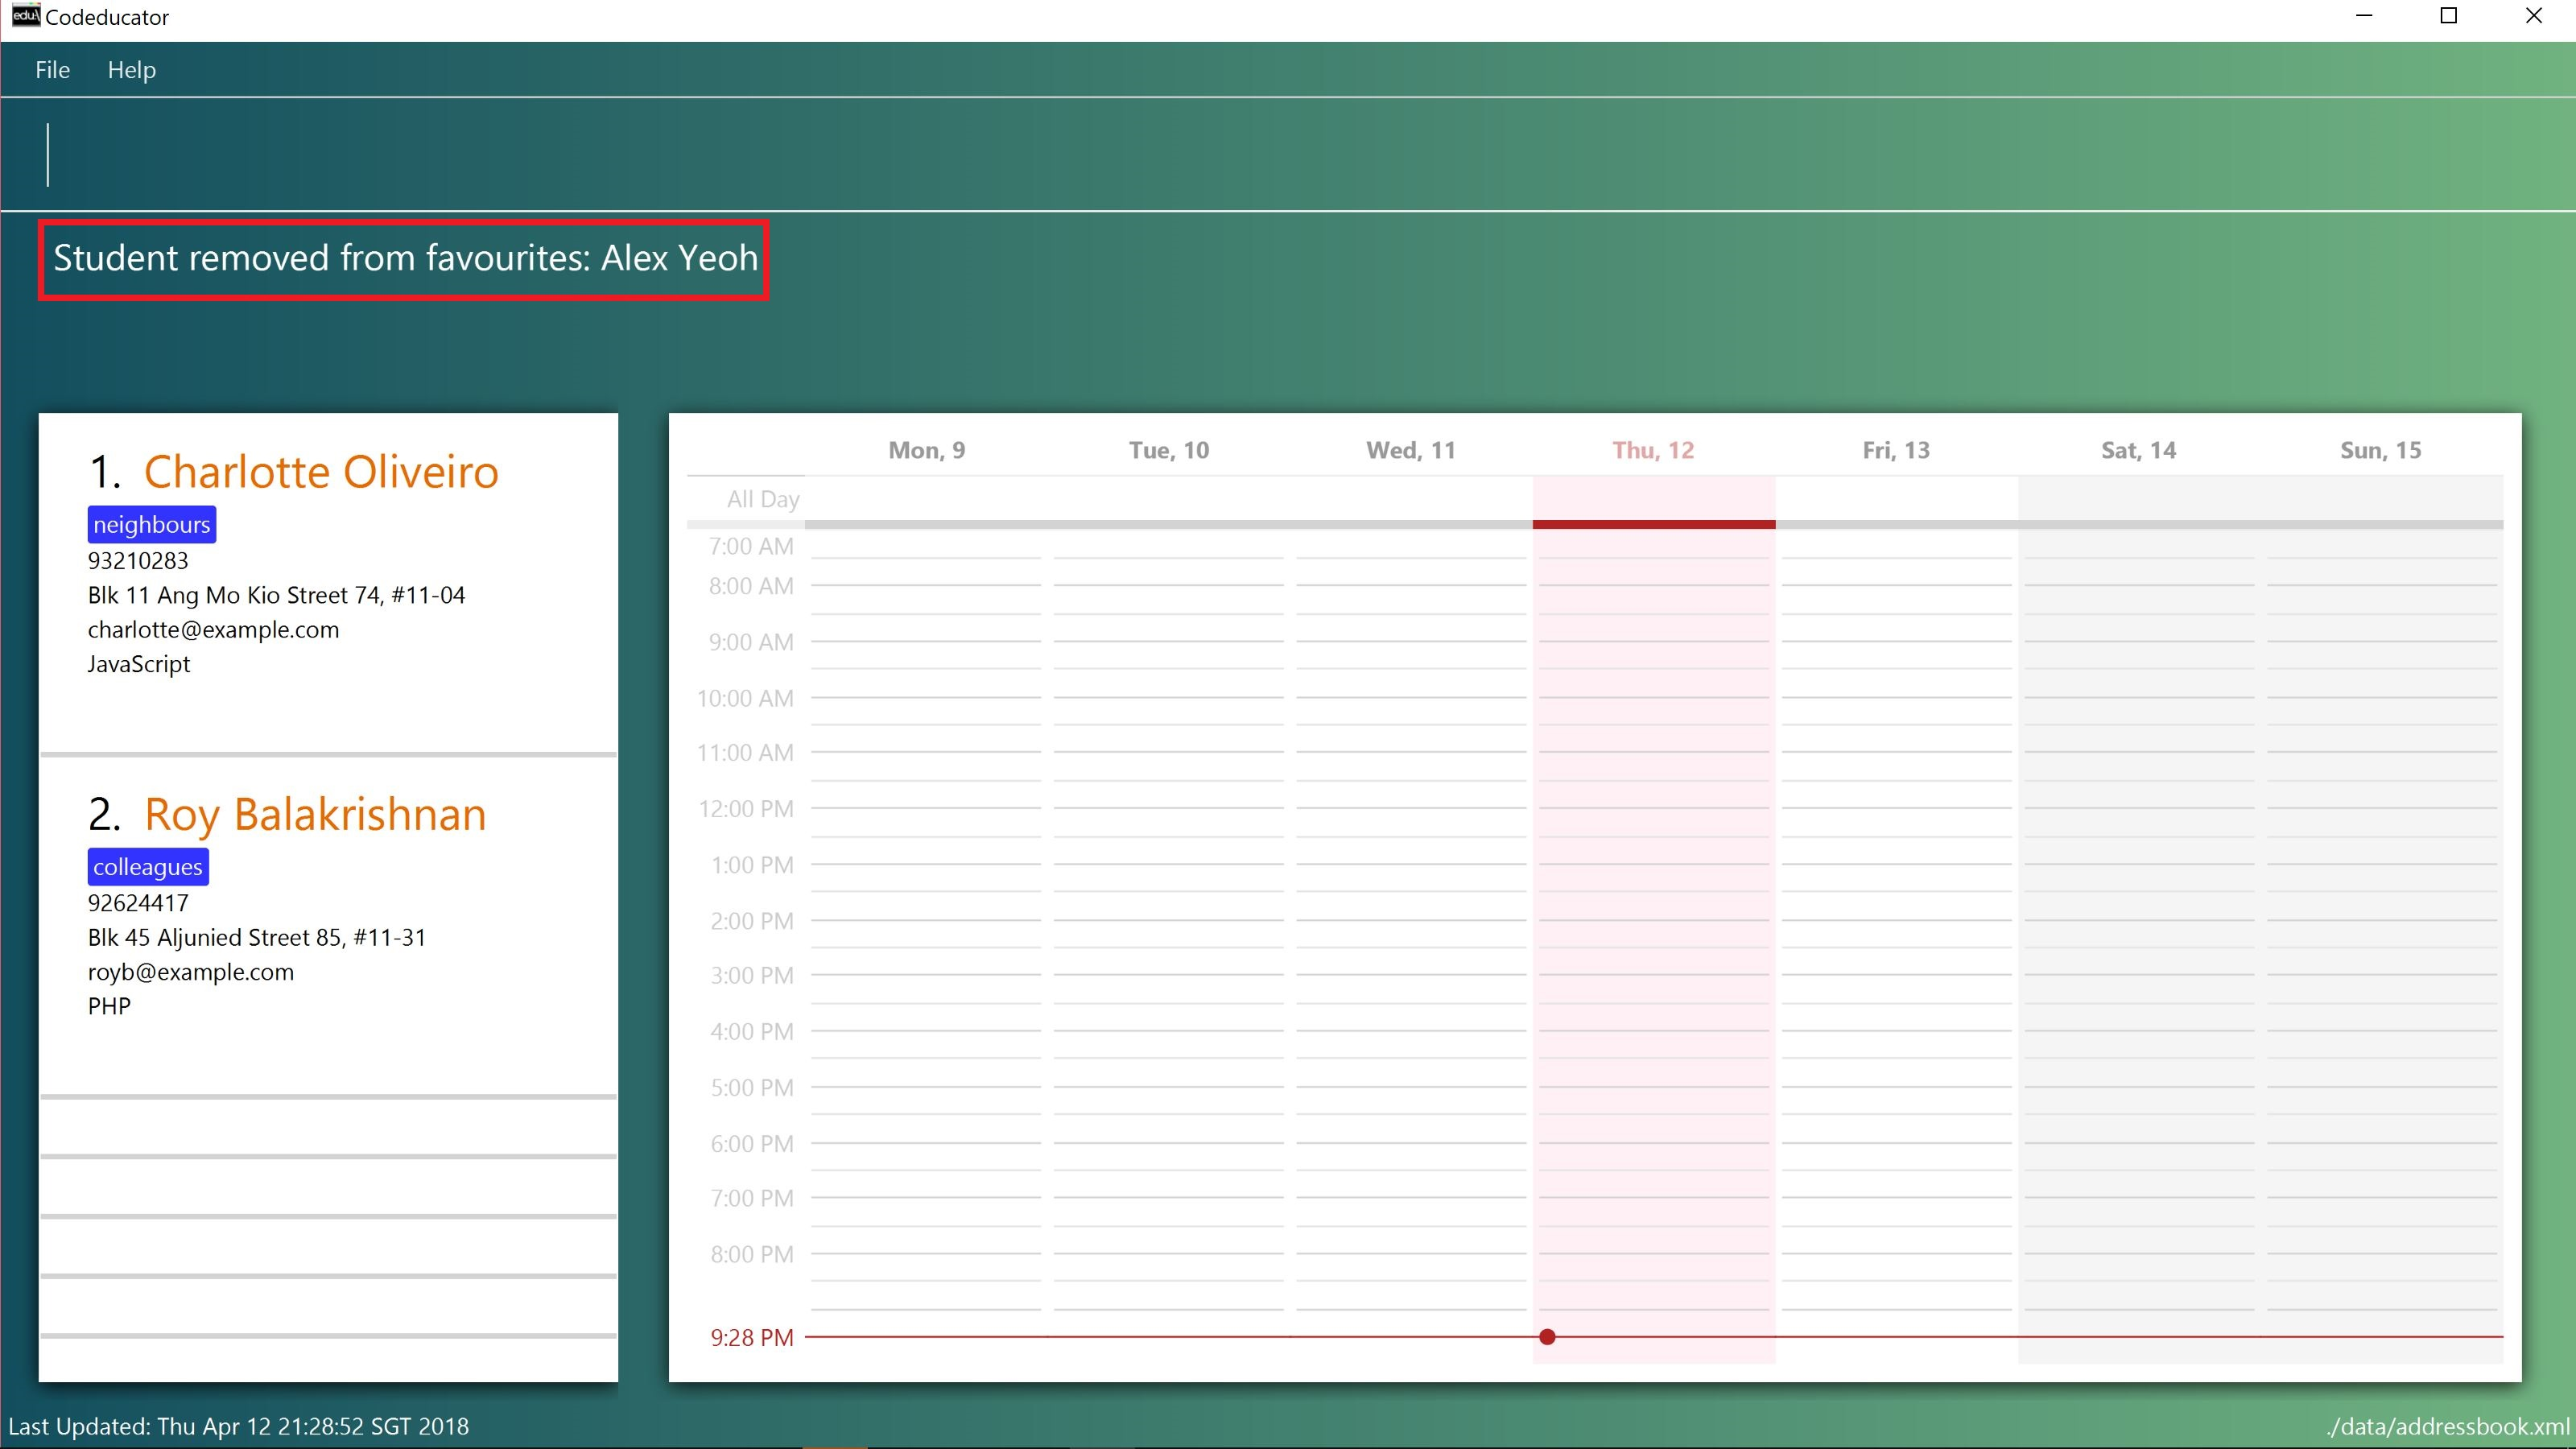Click email royb@example.com
2576x1449 pixels.
point(191,972)
